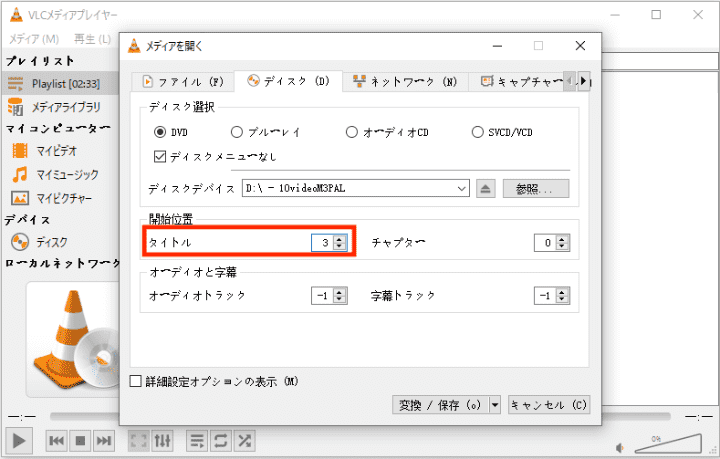Close the メディアを開く dialog
This screenshot has width=720, height=459.
click(x=580, y=46)
